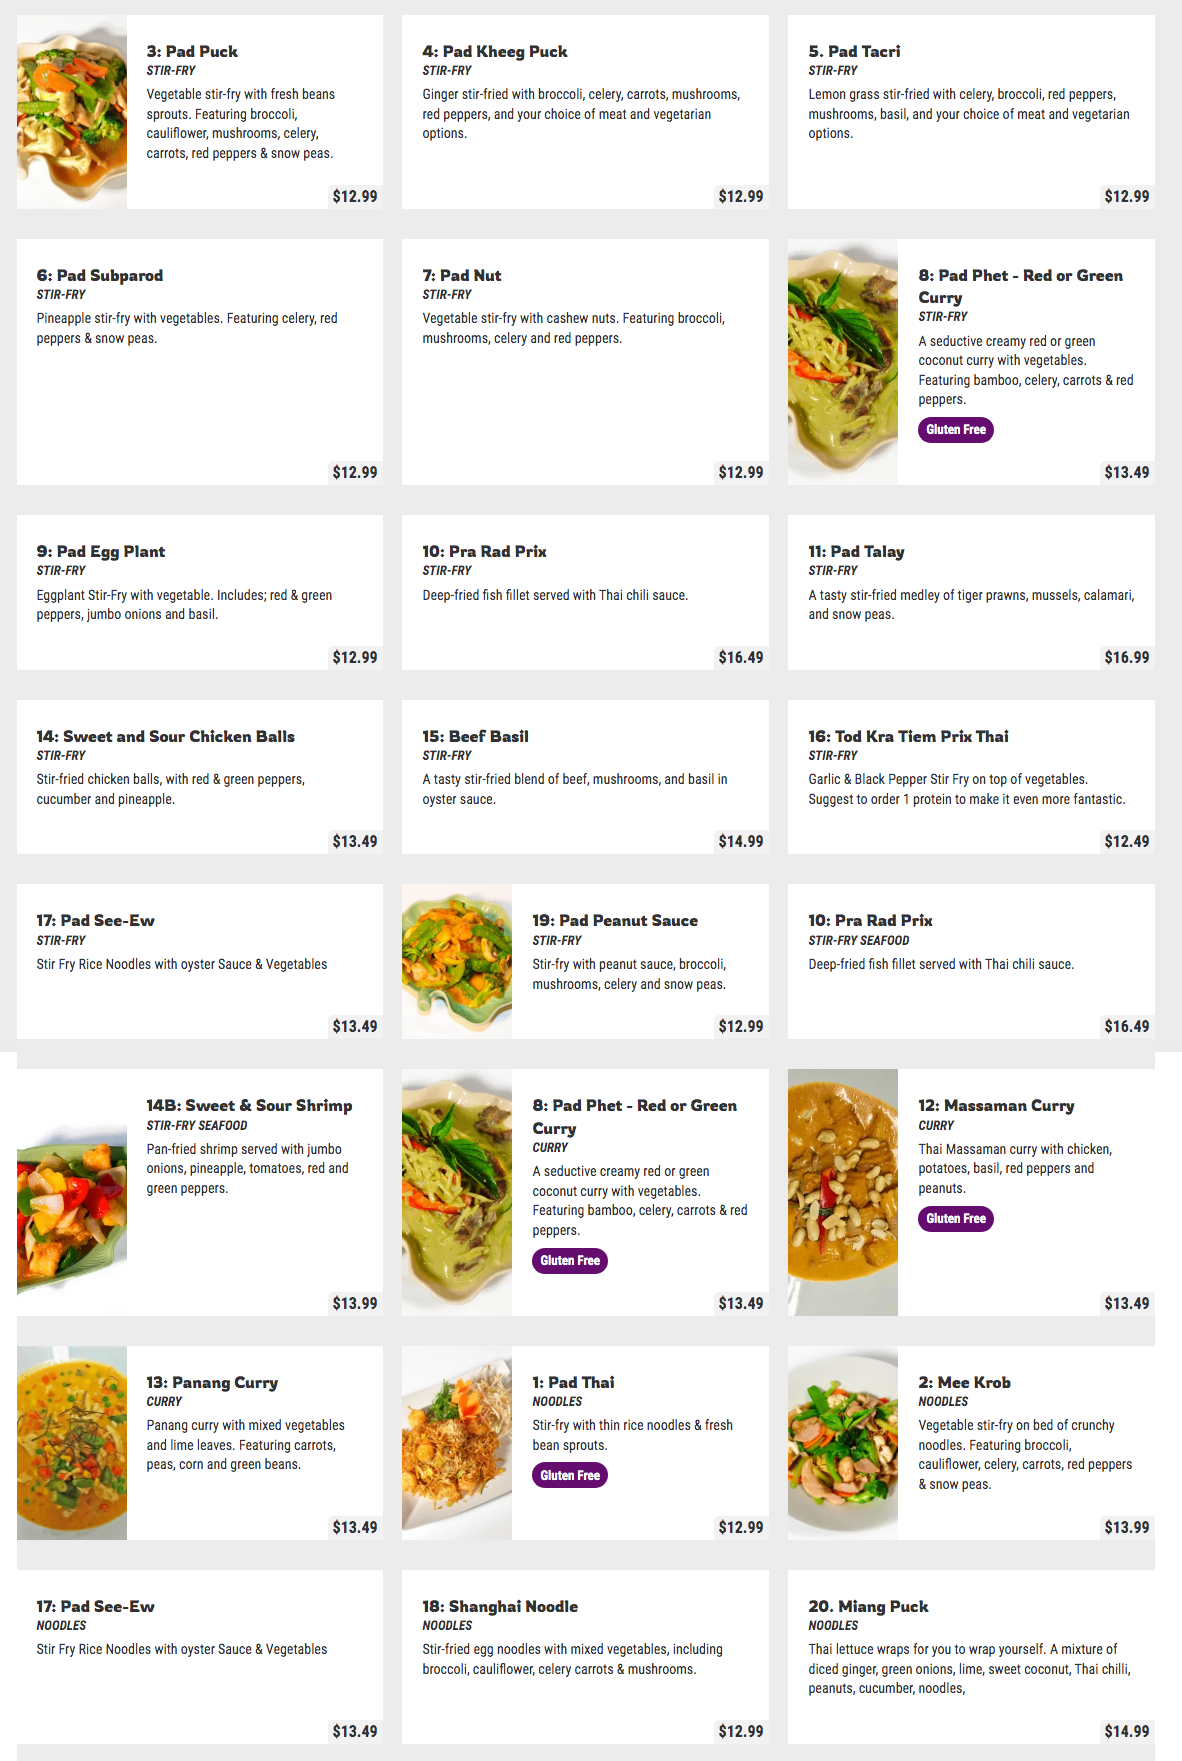Click the Pad Egg Plant title

coord(101,551)
